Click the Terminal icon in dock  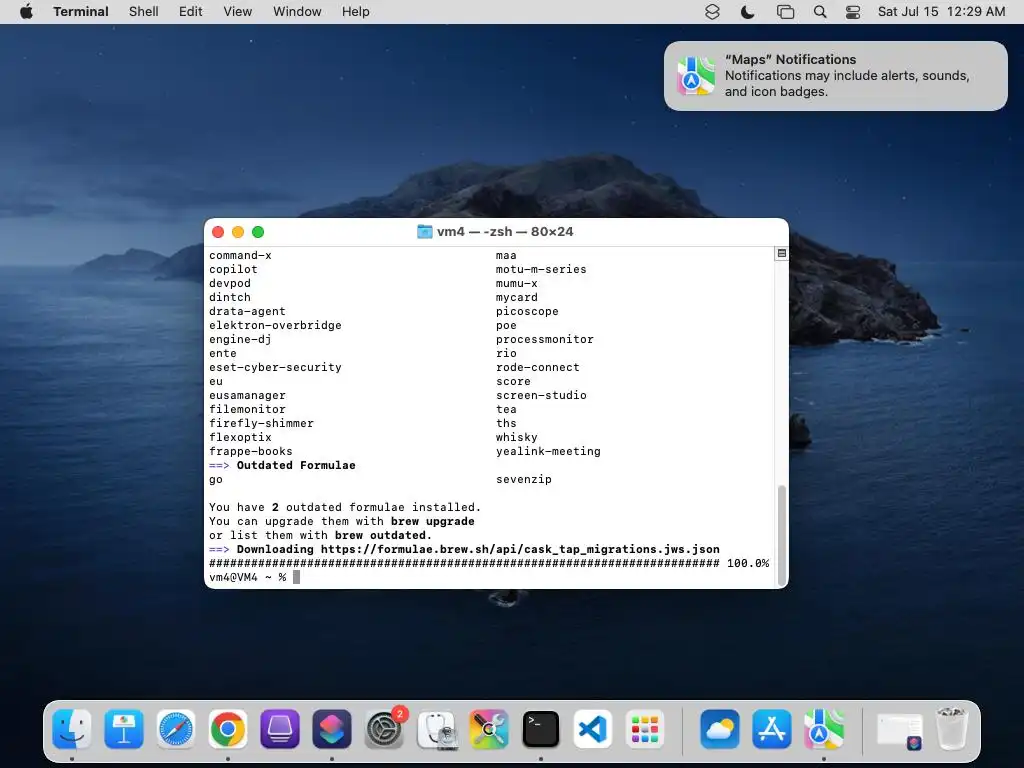click(541, 728)
